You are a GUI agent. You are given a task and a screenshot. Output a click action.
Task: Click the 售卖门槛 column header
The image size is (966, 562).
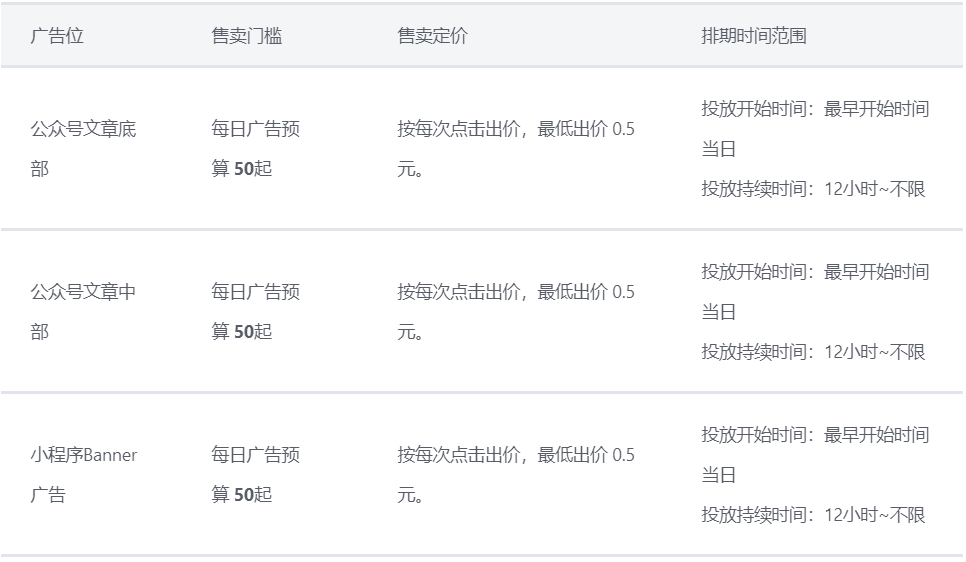pyautogui.click(x=247, y=36)
